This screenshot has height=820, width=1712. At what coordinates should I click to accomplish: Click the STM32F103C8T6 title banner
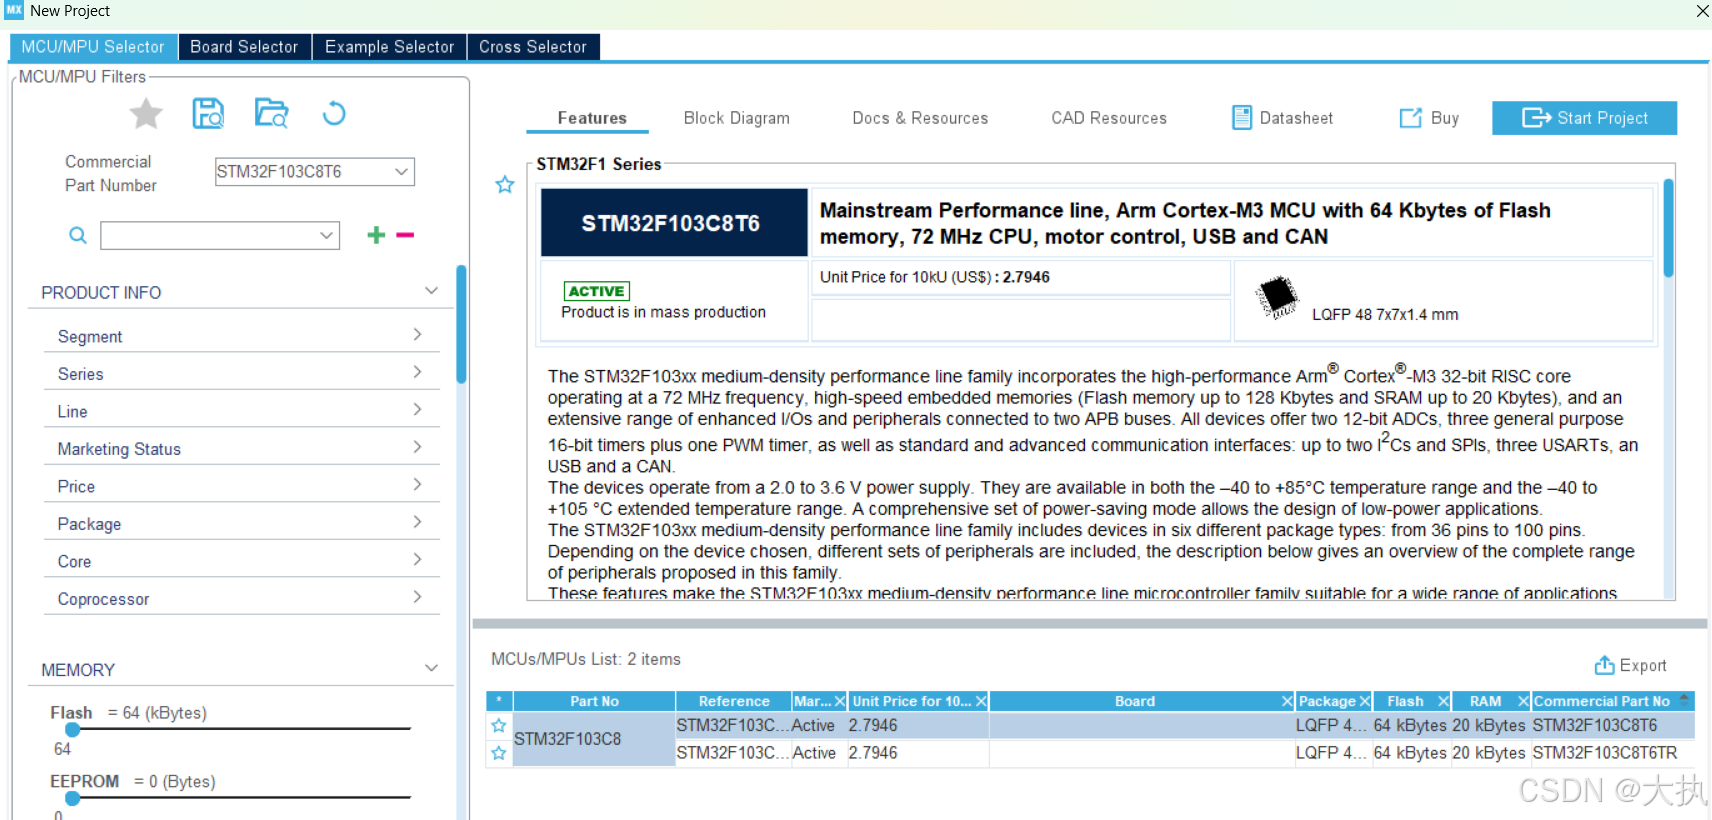coord(673,223)
